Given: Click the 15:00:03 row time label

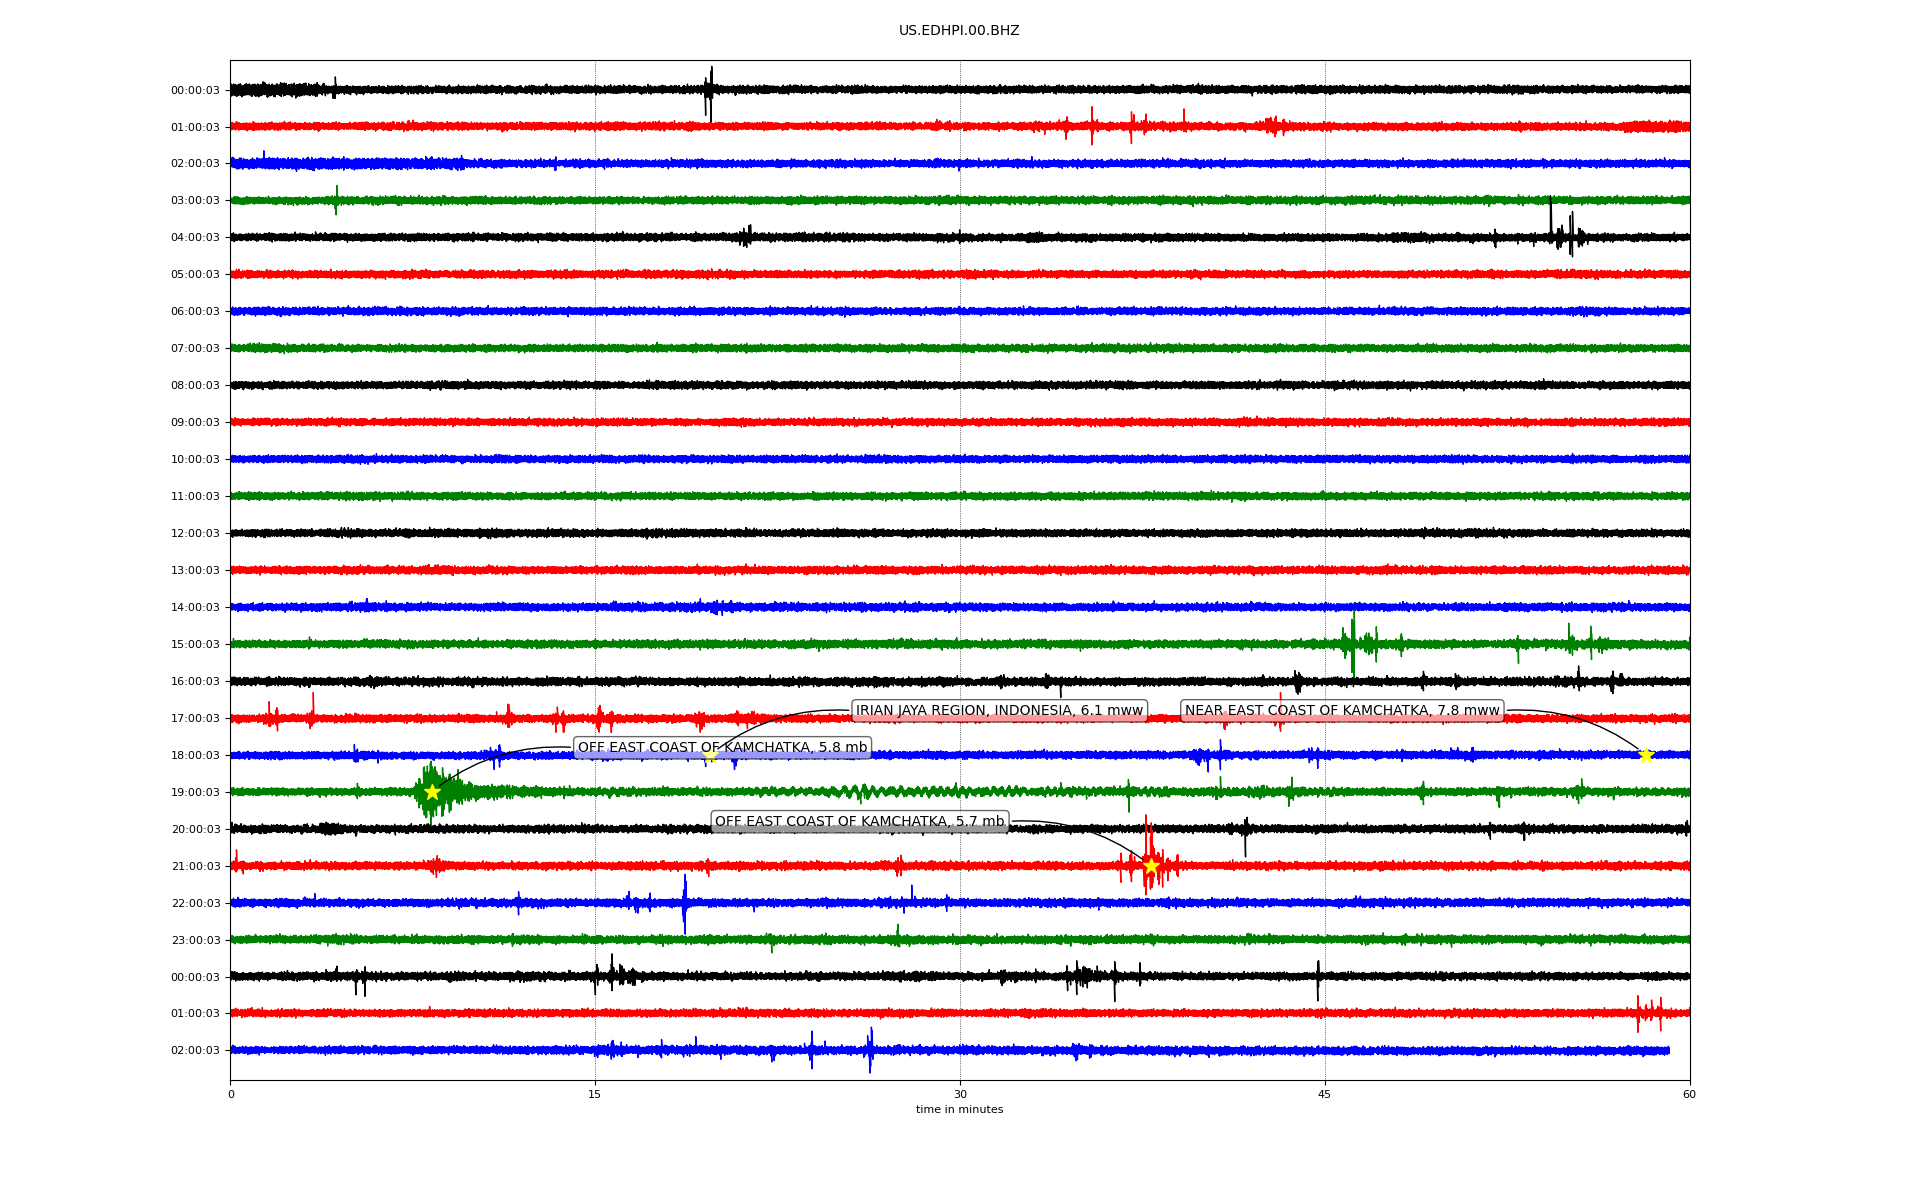Looking at the screenshot, I should point(195,645).
